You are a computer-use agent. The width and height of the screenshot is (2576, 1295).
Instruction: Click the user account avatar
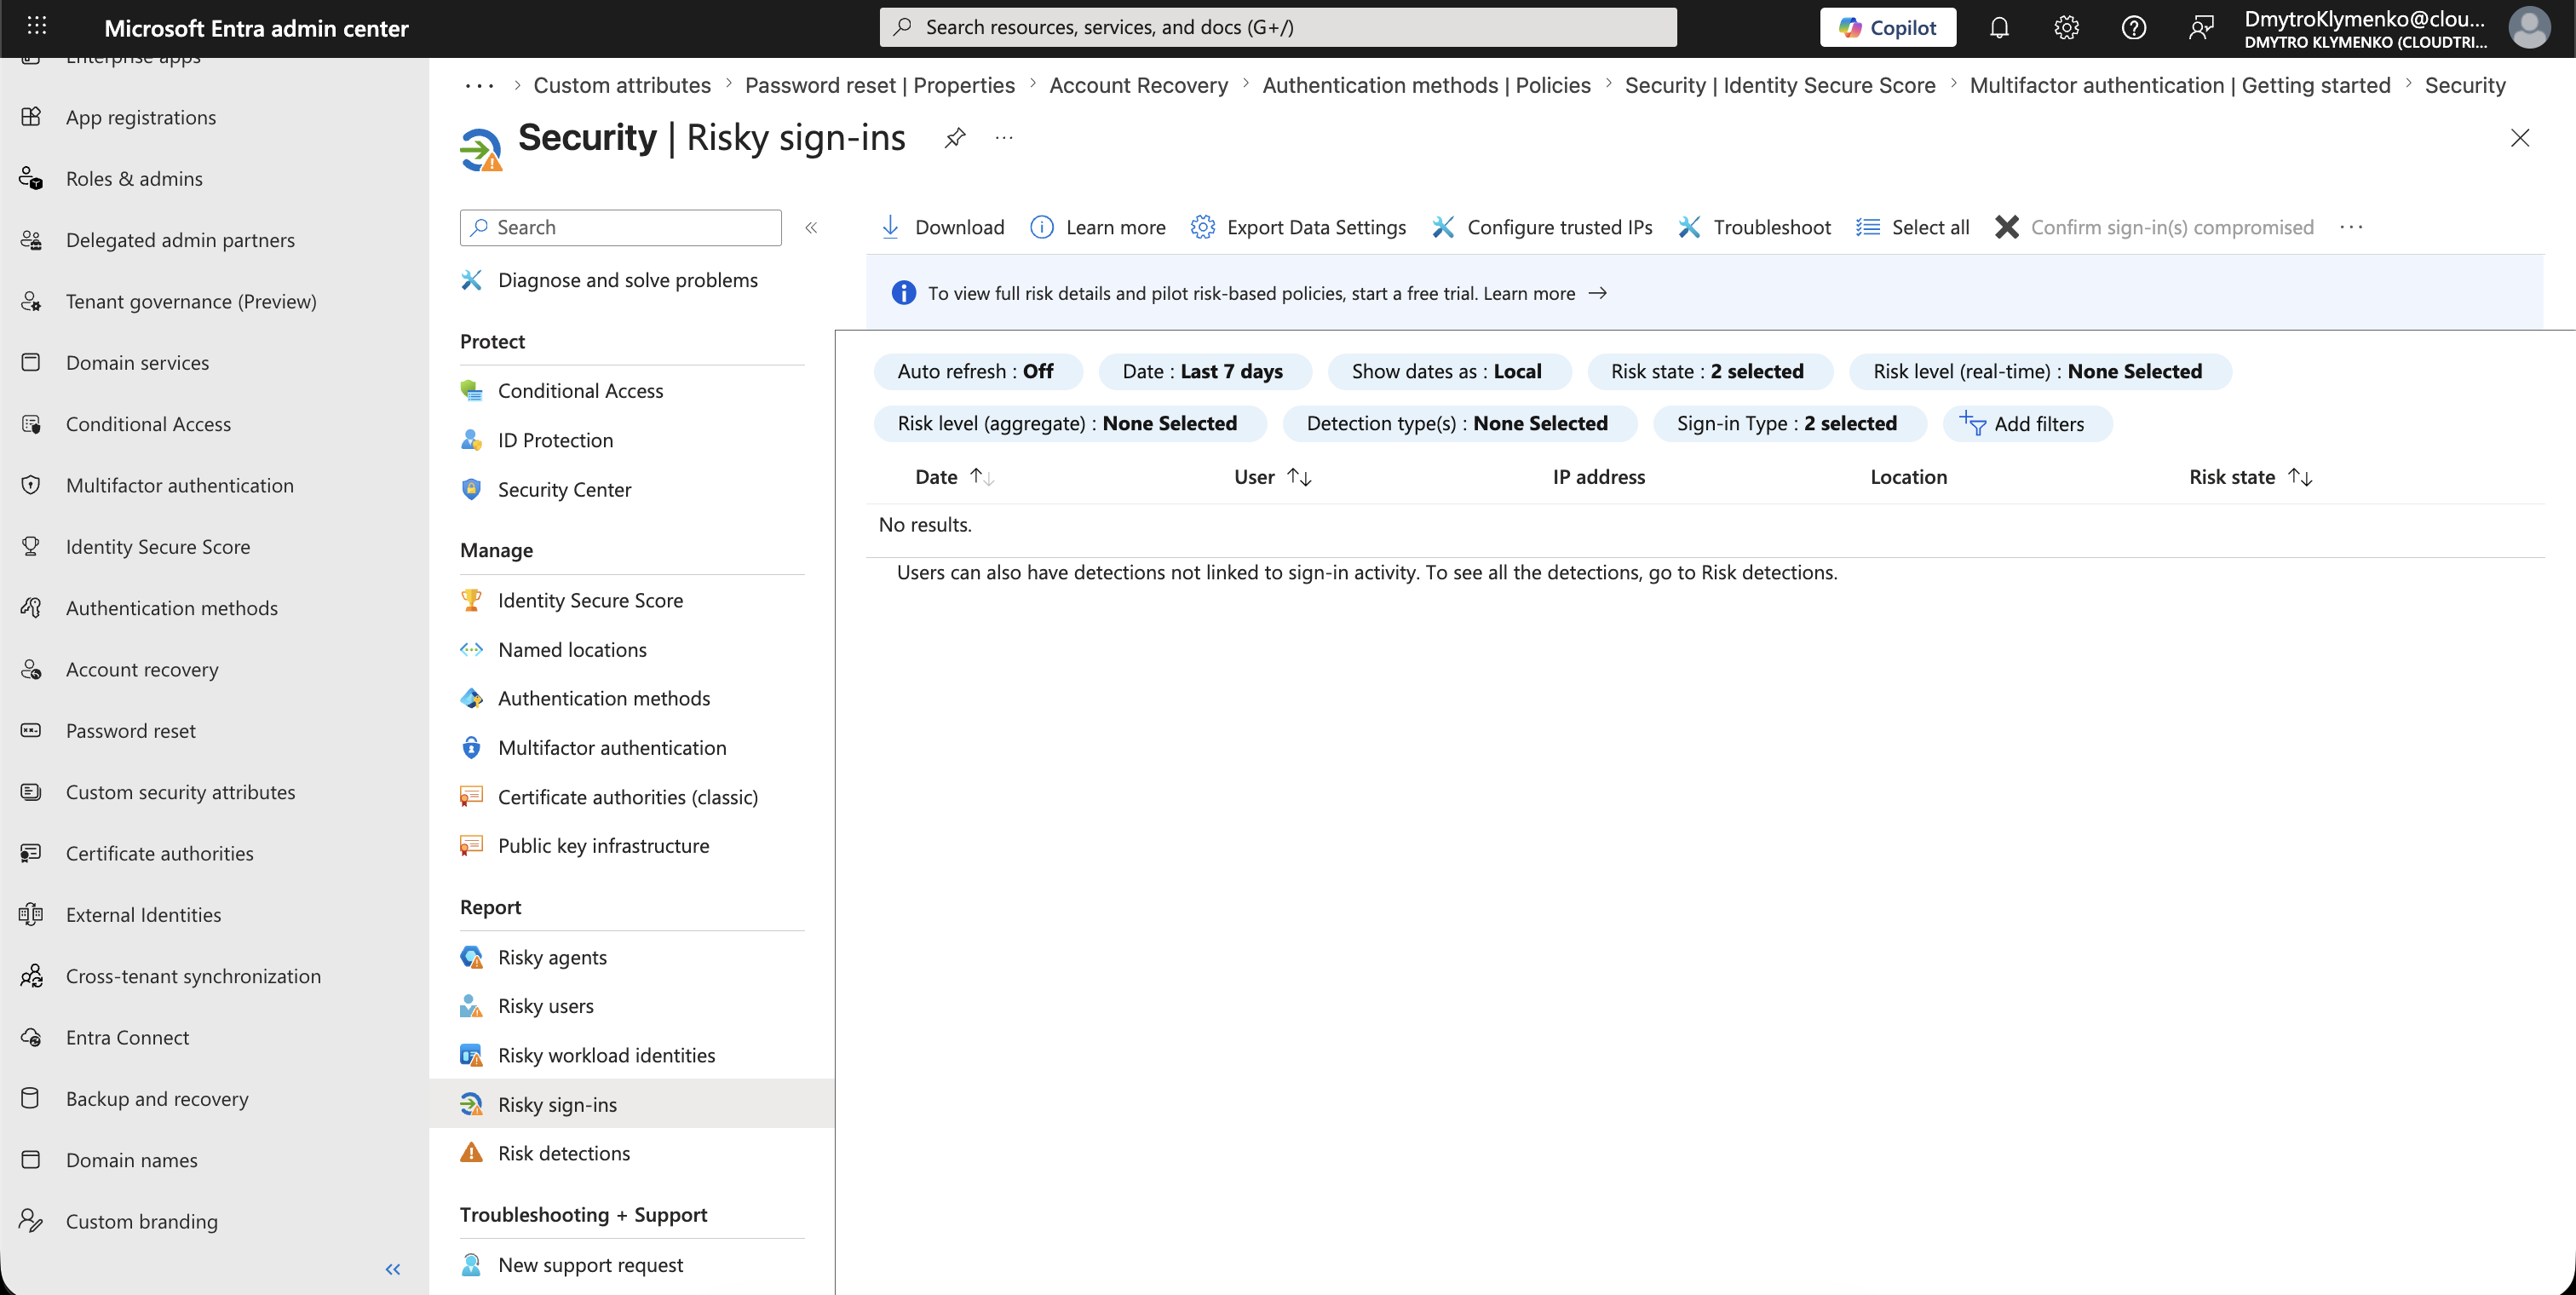click(2529, 27)
